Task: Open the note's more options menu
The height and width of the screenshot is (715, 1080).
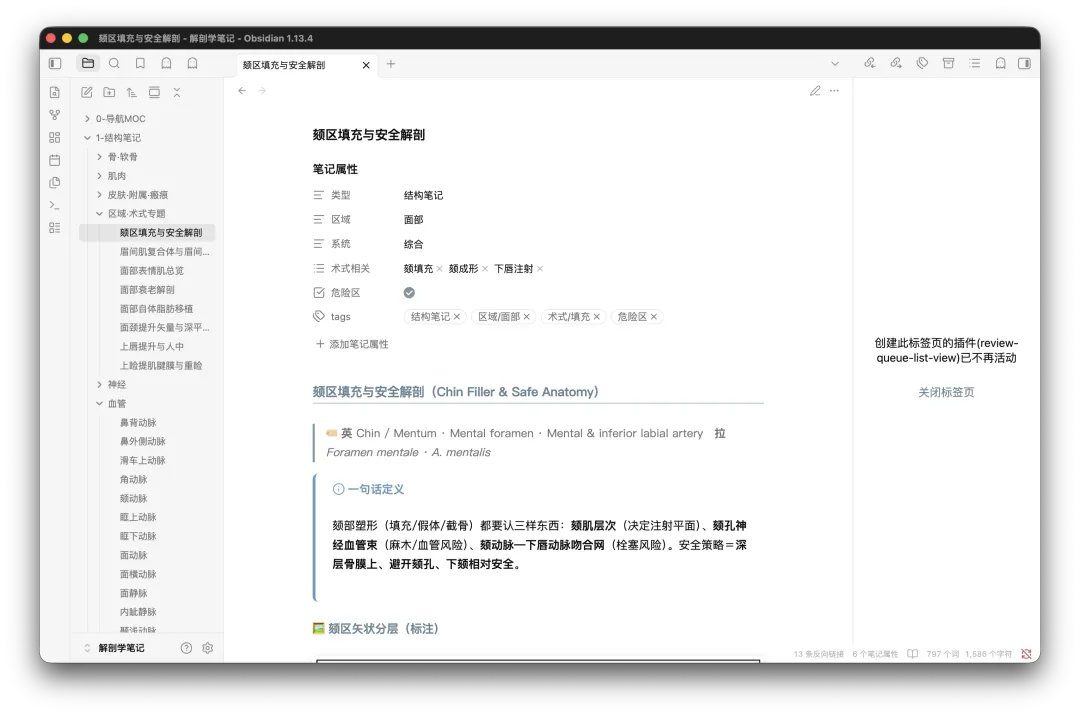Action: click(834, 90)
